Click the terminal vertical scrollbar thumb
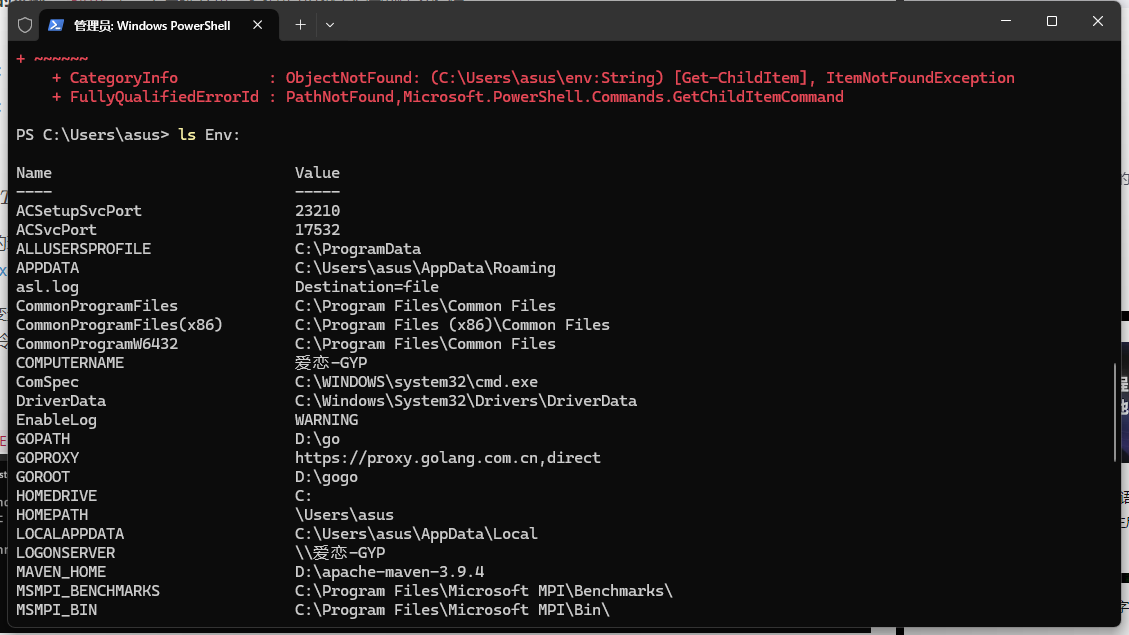 (x=1115, y=412)
